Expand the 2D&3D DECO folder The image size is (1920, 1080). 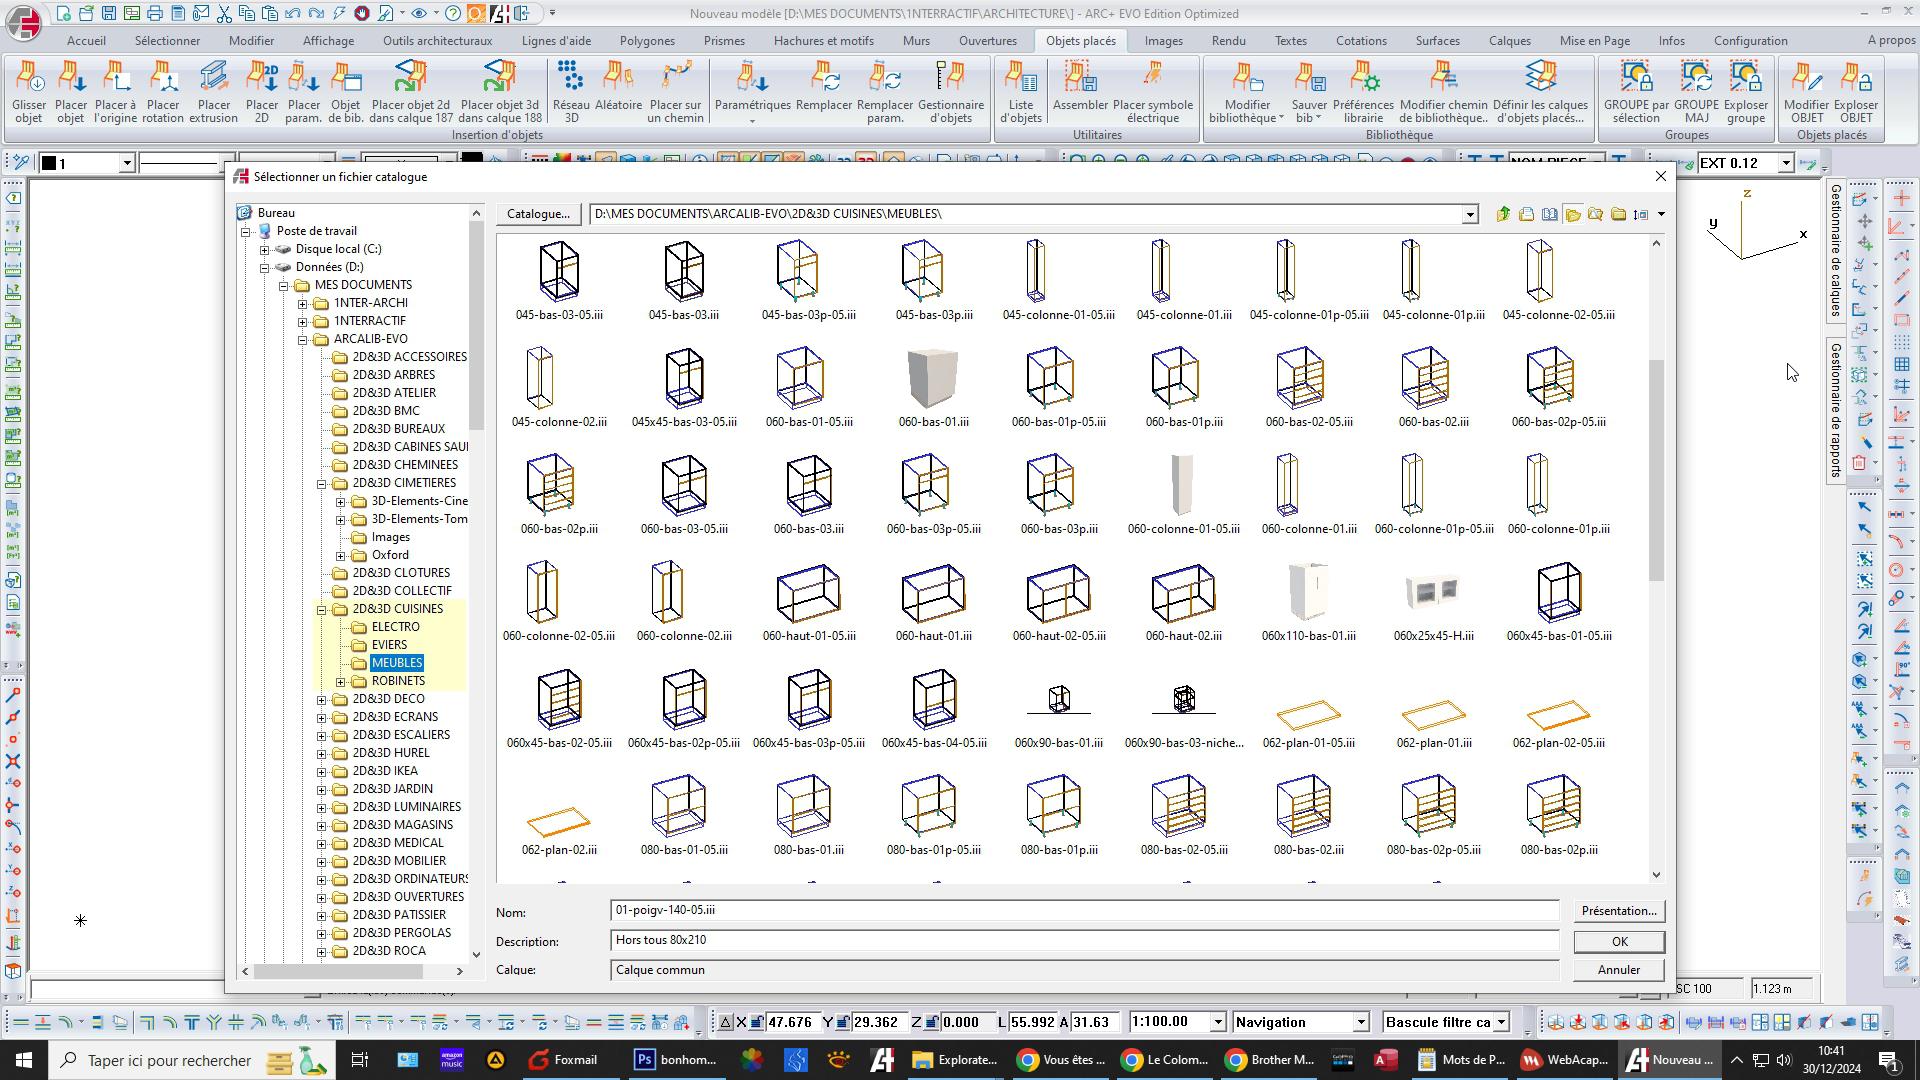322,699
